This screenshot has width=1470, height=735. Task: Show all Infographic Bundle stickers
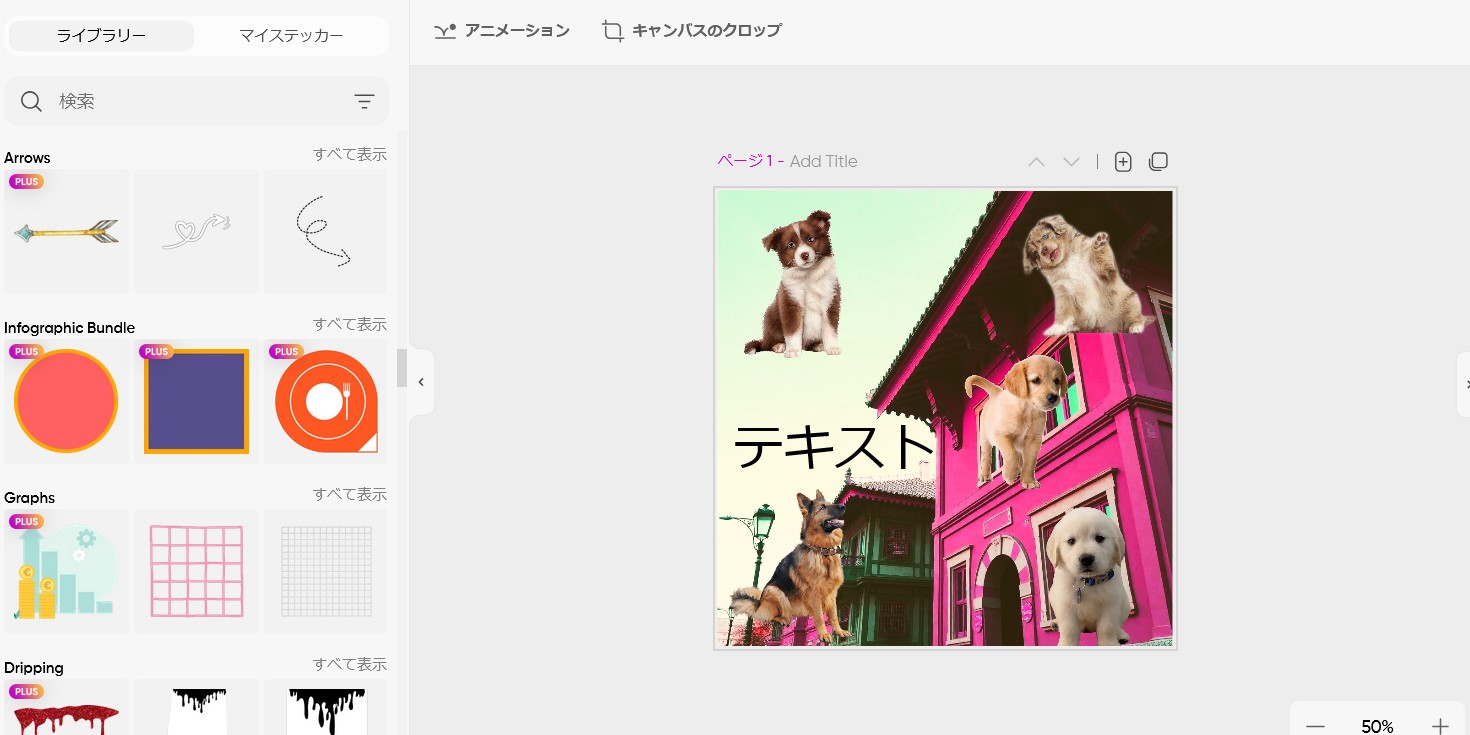[x=350, y=324]
